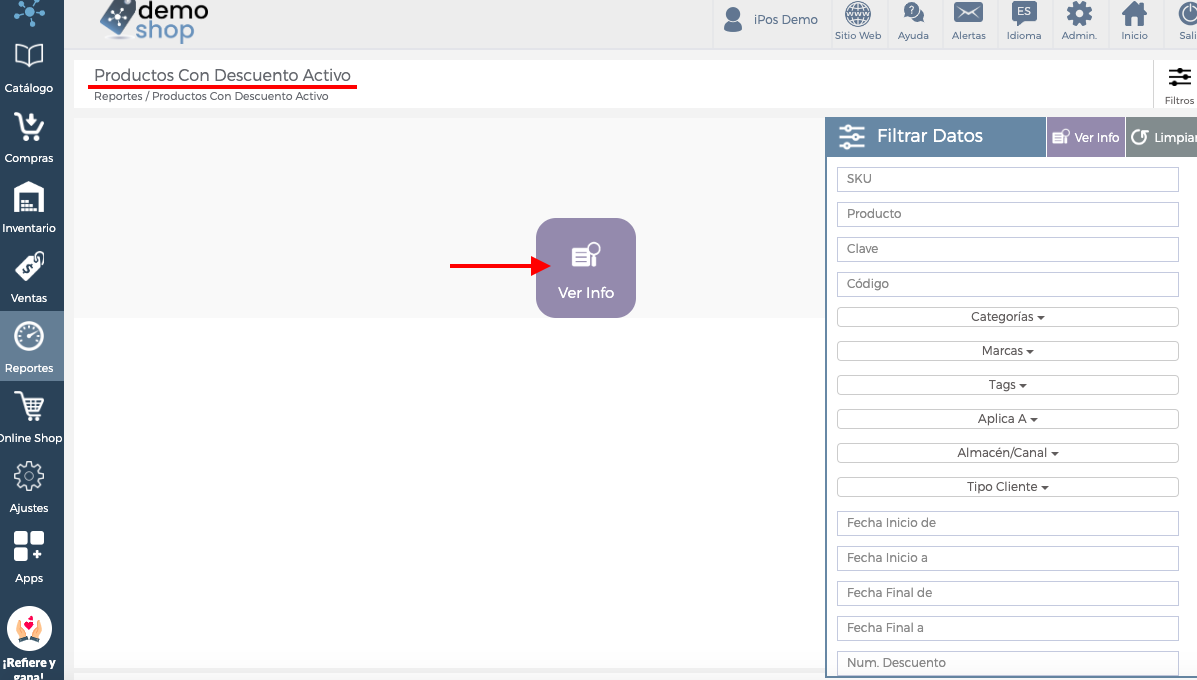Focus the Fecha Final a field
This screenshot has height=680, width=1197.
[x=1008, y=629]
